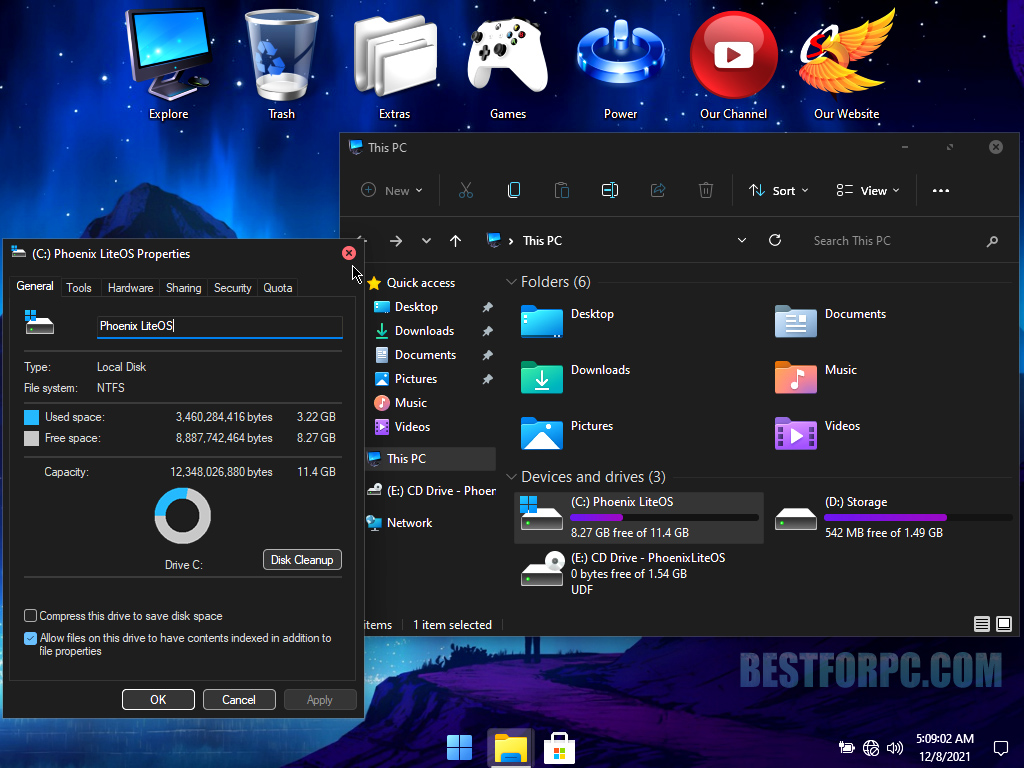
Task: Select Quick access in navigation pane
Action: coord(421,283)
